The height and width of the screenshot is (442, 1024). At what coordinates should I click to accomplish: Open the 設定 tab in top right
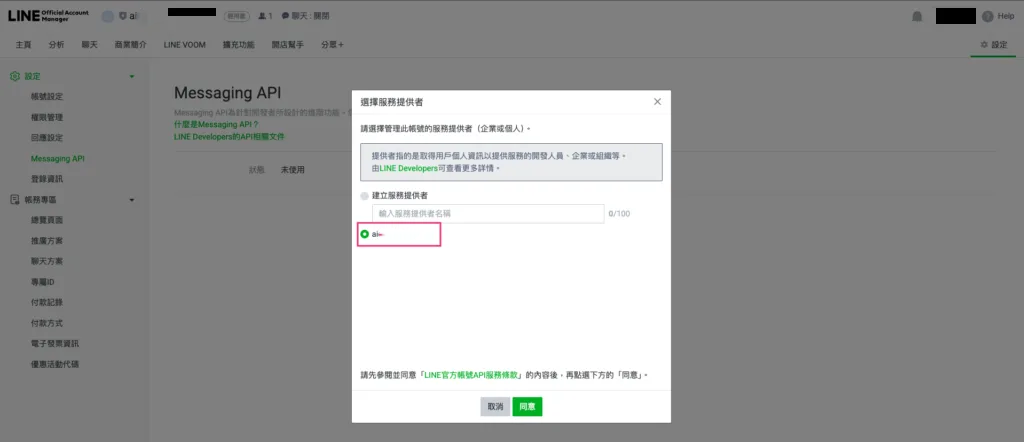tap(993, 45)
